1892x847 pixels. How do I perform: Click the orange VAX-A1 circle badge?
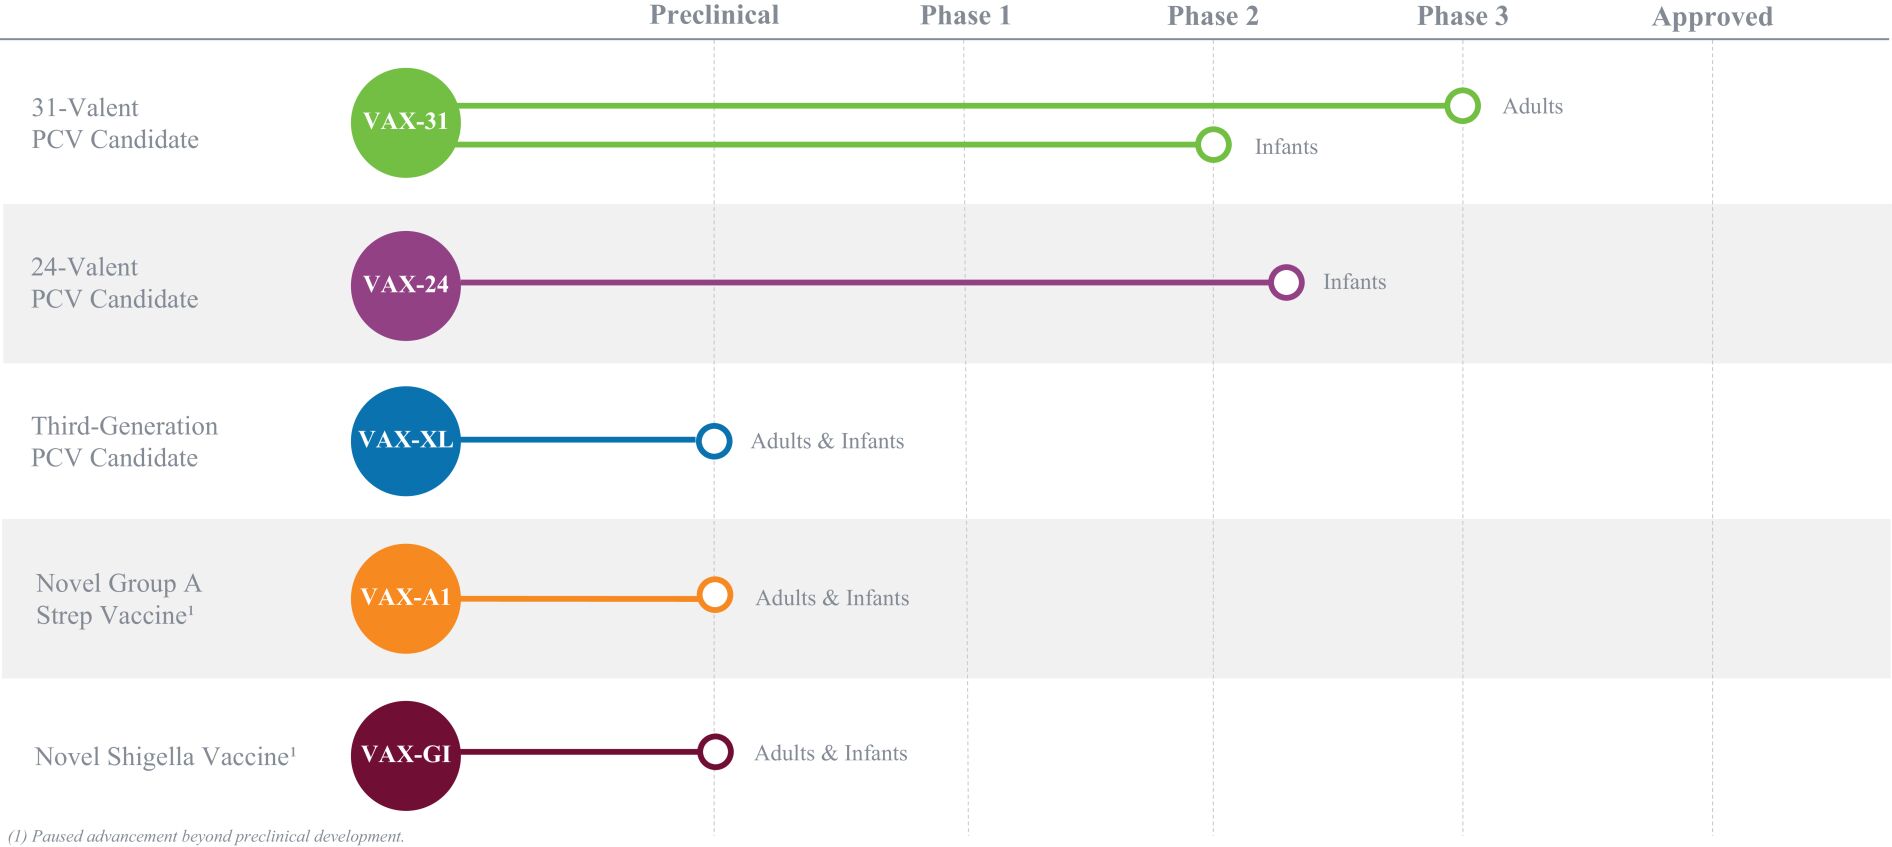[405, 598]
